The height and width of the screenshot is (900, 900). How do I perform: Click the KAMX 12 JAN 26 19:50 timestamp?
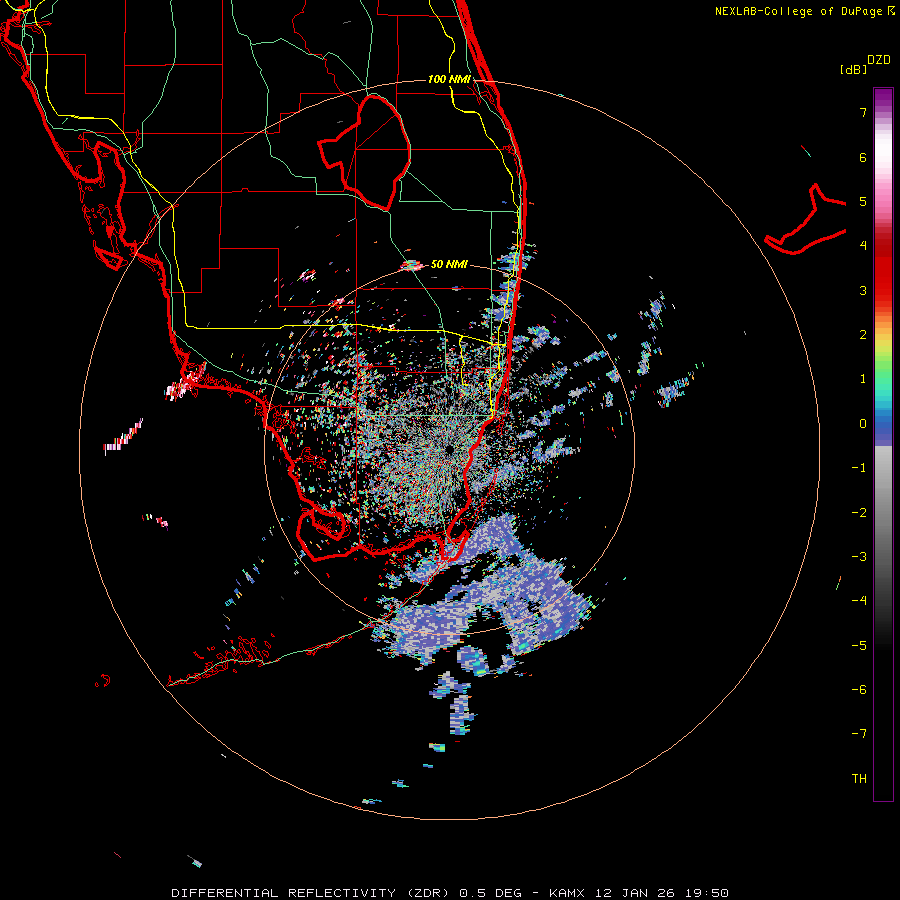click(x=639, y=893)
